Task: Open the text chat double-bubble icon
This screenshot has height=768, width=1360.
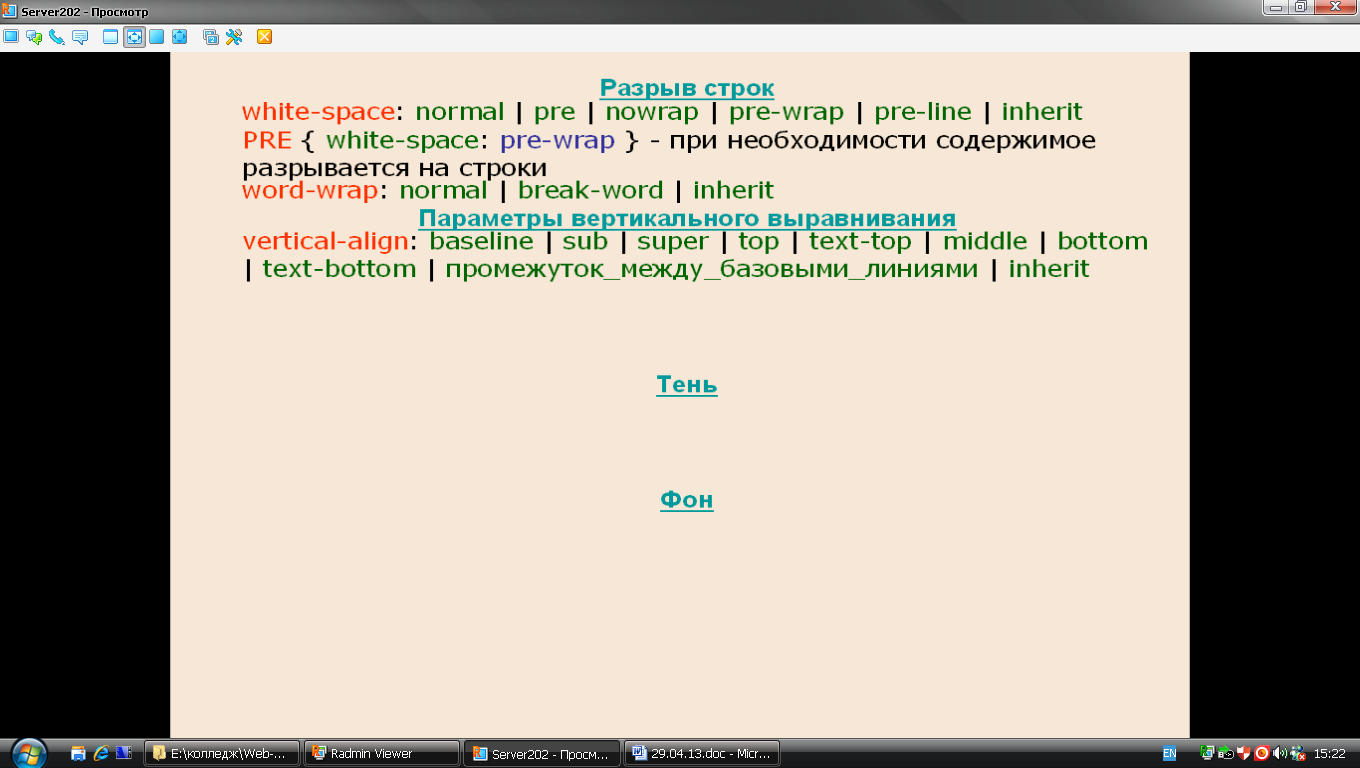Action: 34,37
